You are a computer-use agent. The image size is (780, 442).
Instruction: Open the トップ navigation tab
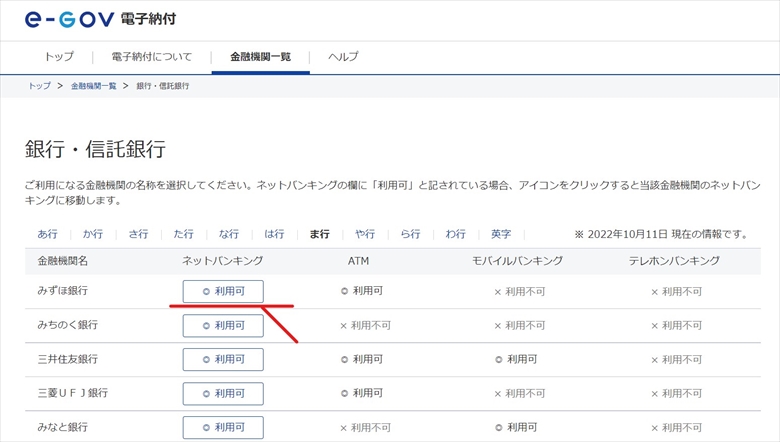click(x=59, y=57)
